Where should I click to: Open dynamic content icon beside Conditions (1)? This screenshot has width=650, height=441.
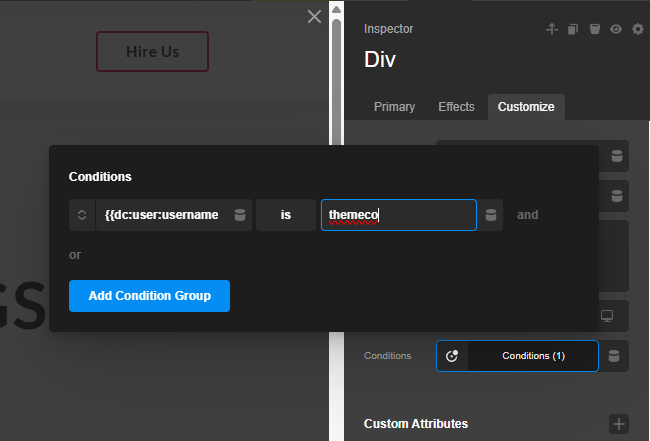[x=614, y=356]
